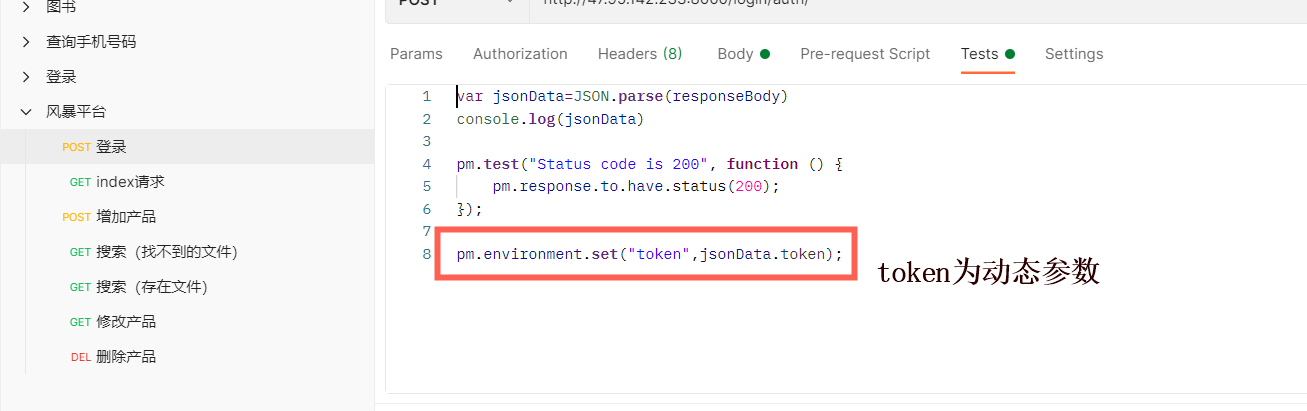Select the GET index请求 request
The width and height of the screenshot is (1307, 411).
[130, 182]
